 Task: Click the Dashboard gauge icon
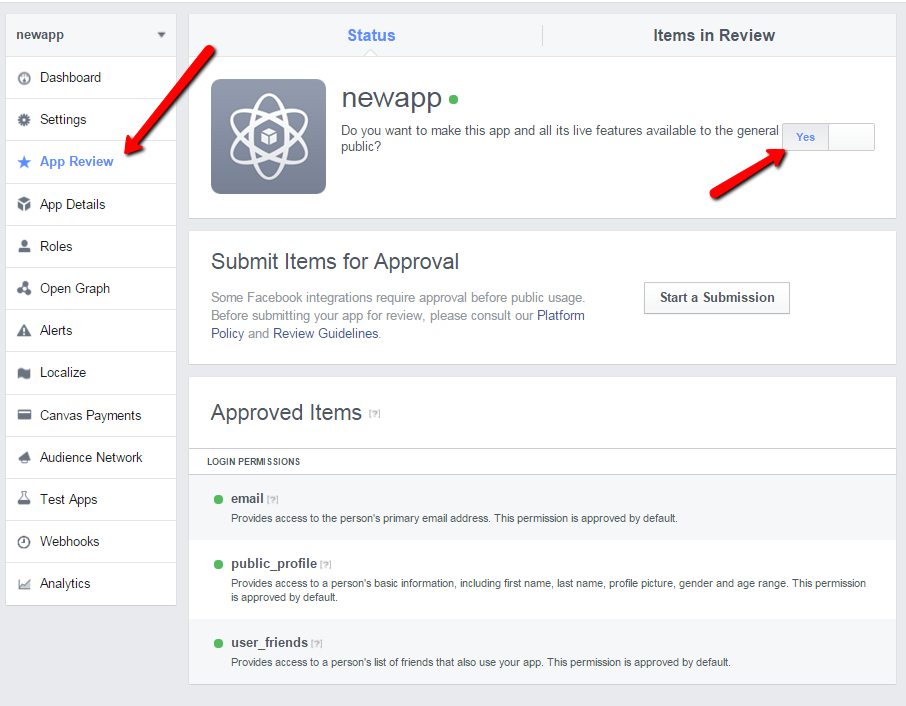tap(24, 78)
